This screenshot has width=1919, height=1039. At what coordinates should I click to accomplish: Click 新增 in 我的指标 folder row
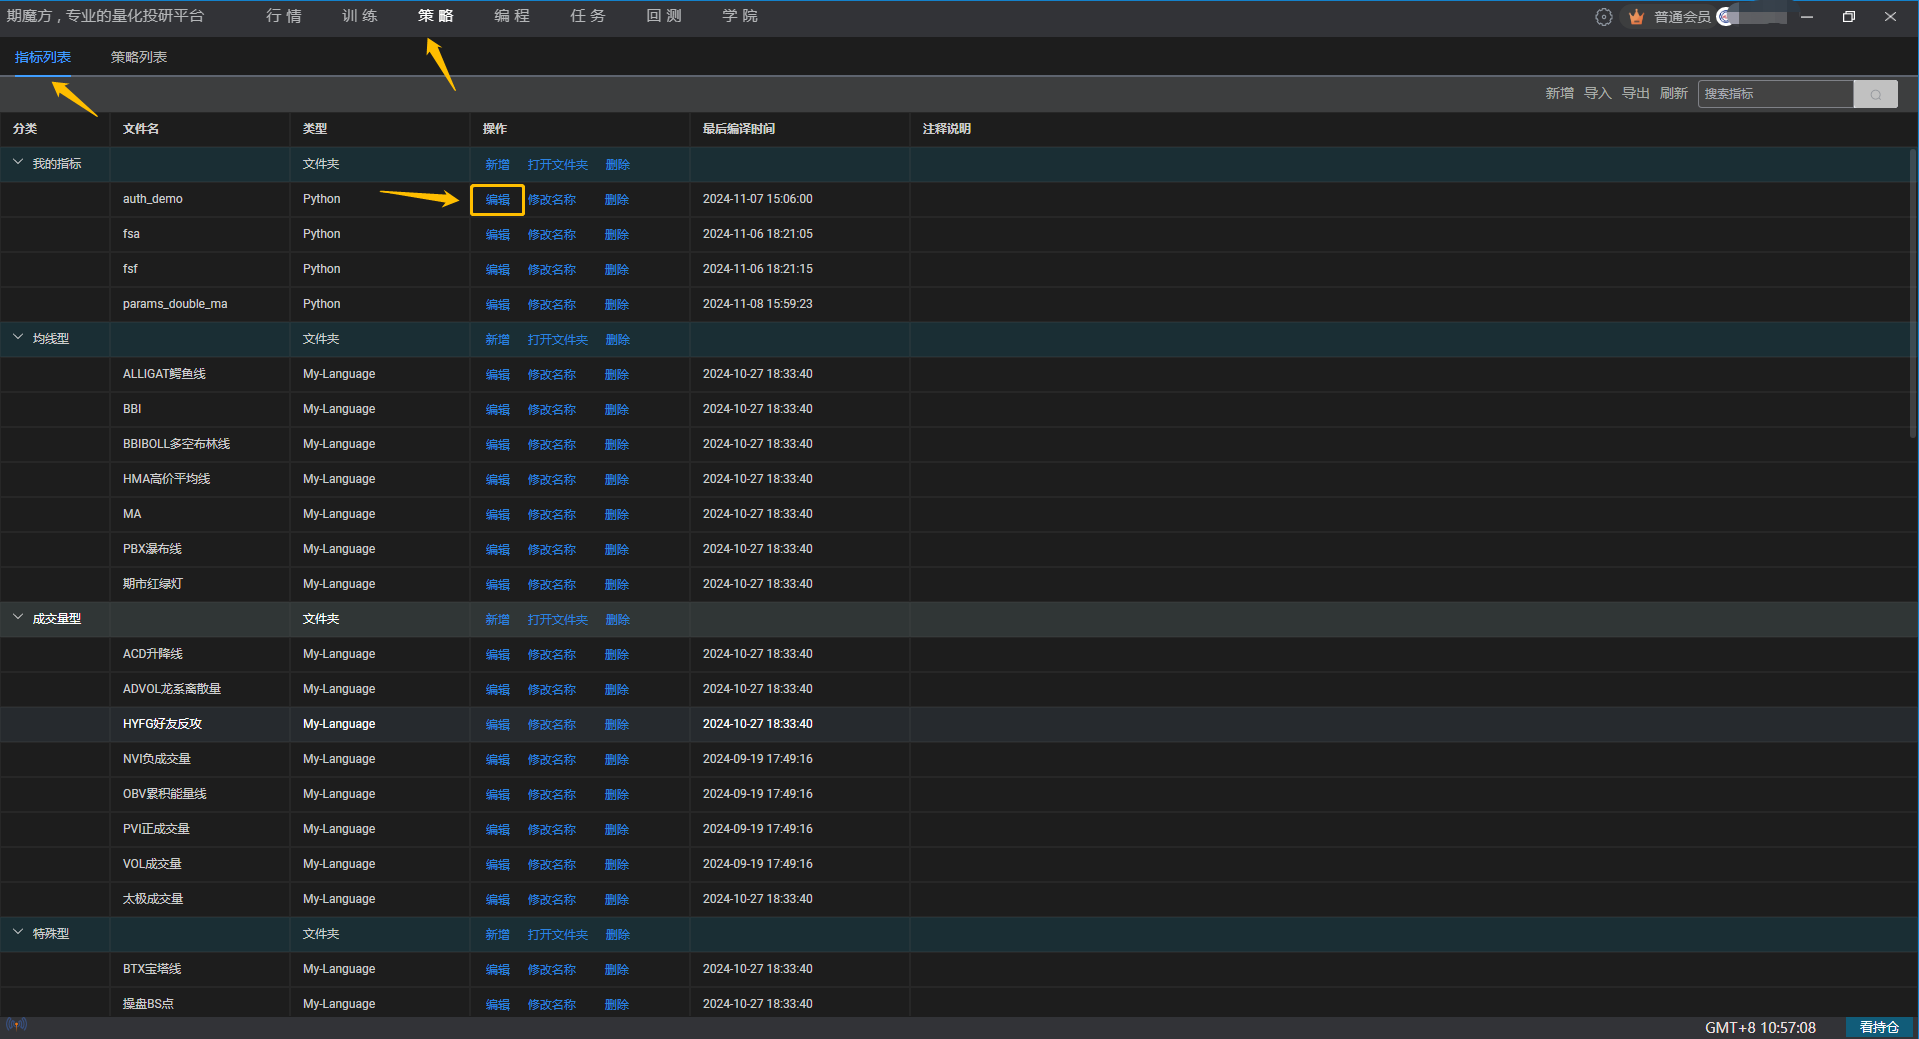[497, 165]
